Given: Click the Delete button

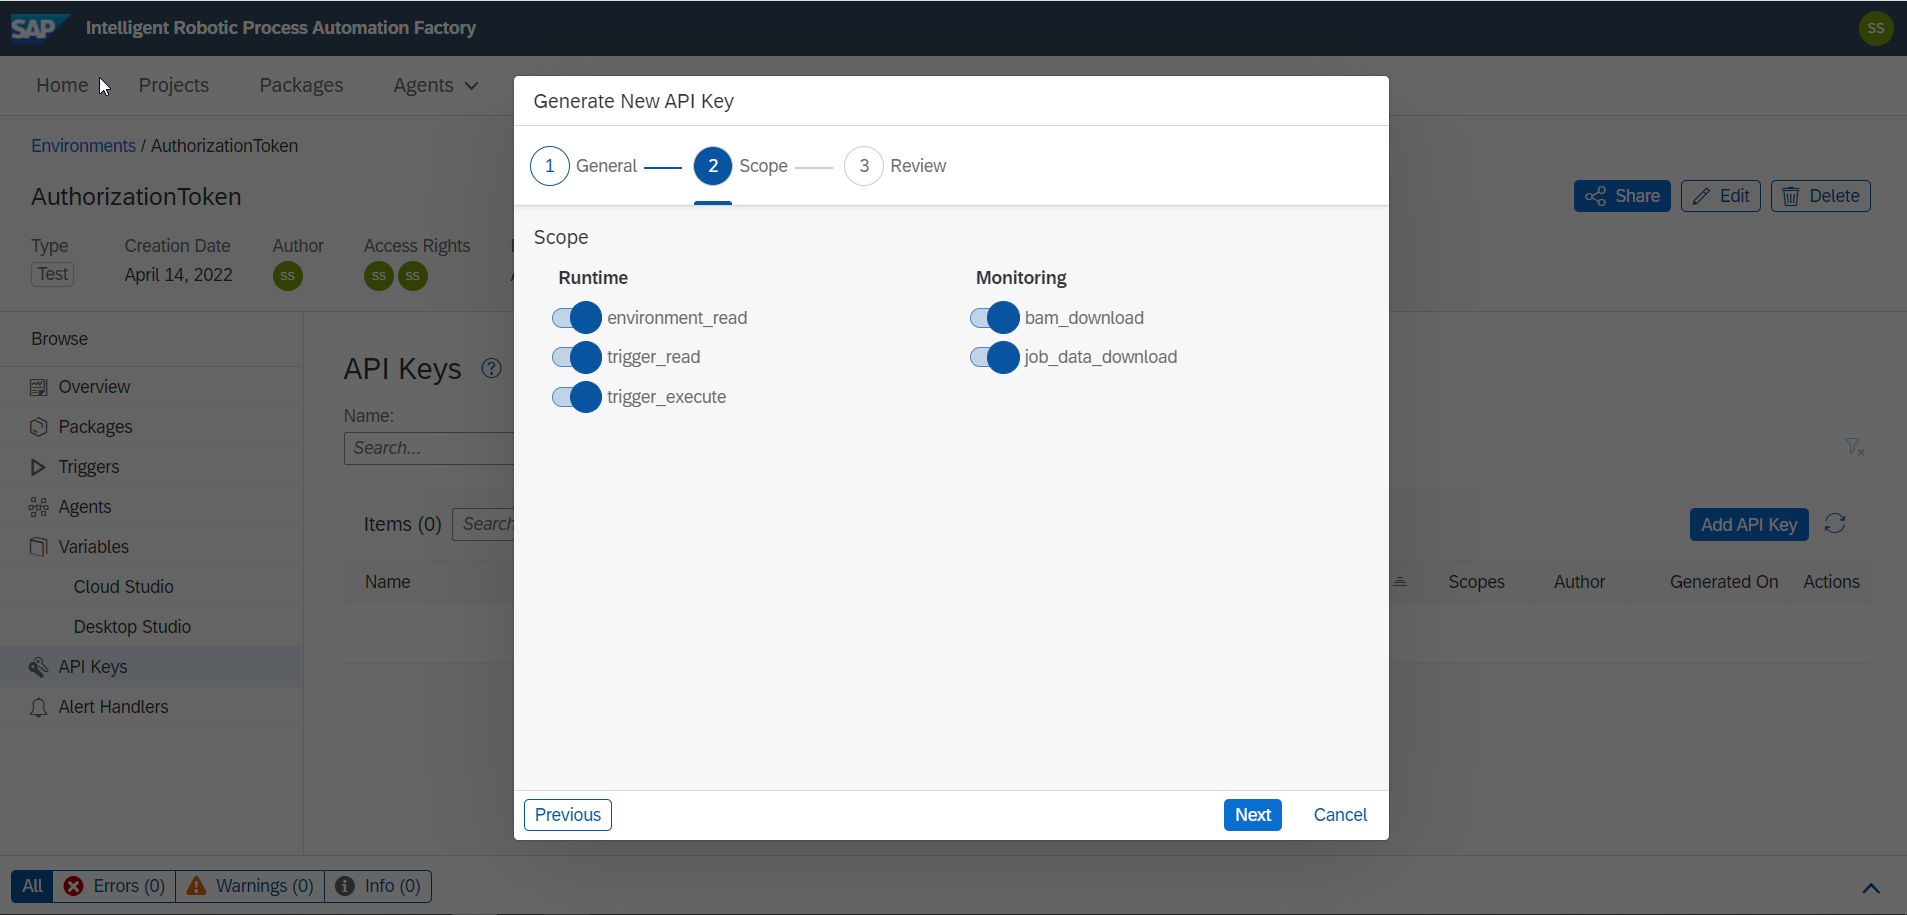Looking at the screenshot, I should [x=1820, y=196].
